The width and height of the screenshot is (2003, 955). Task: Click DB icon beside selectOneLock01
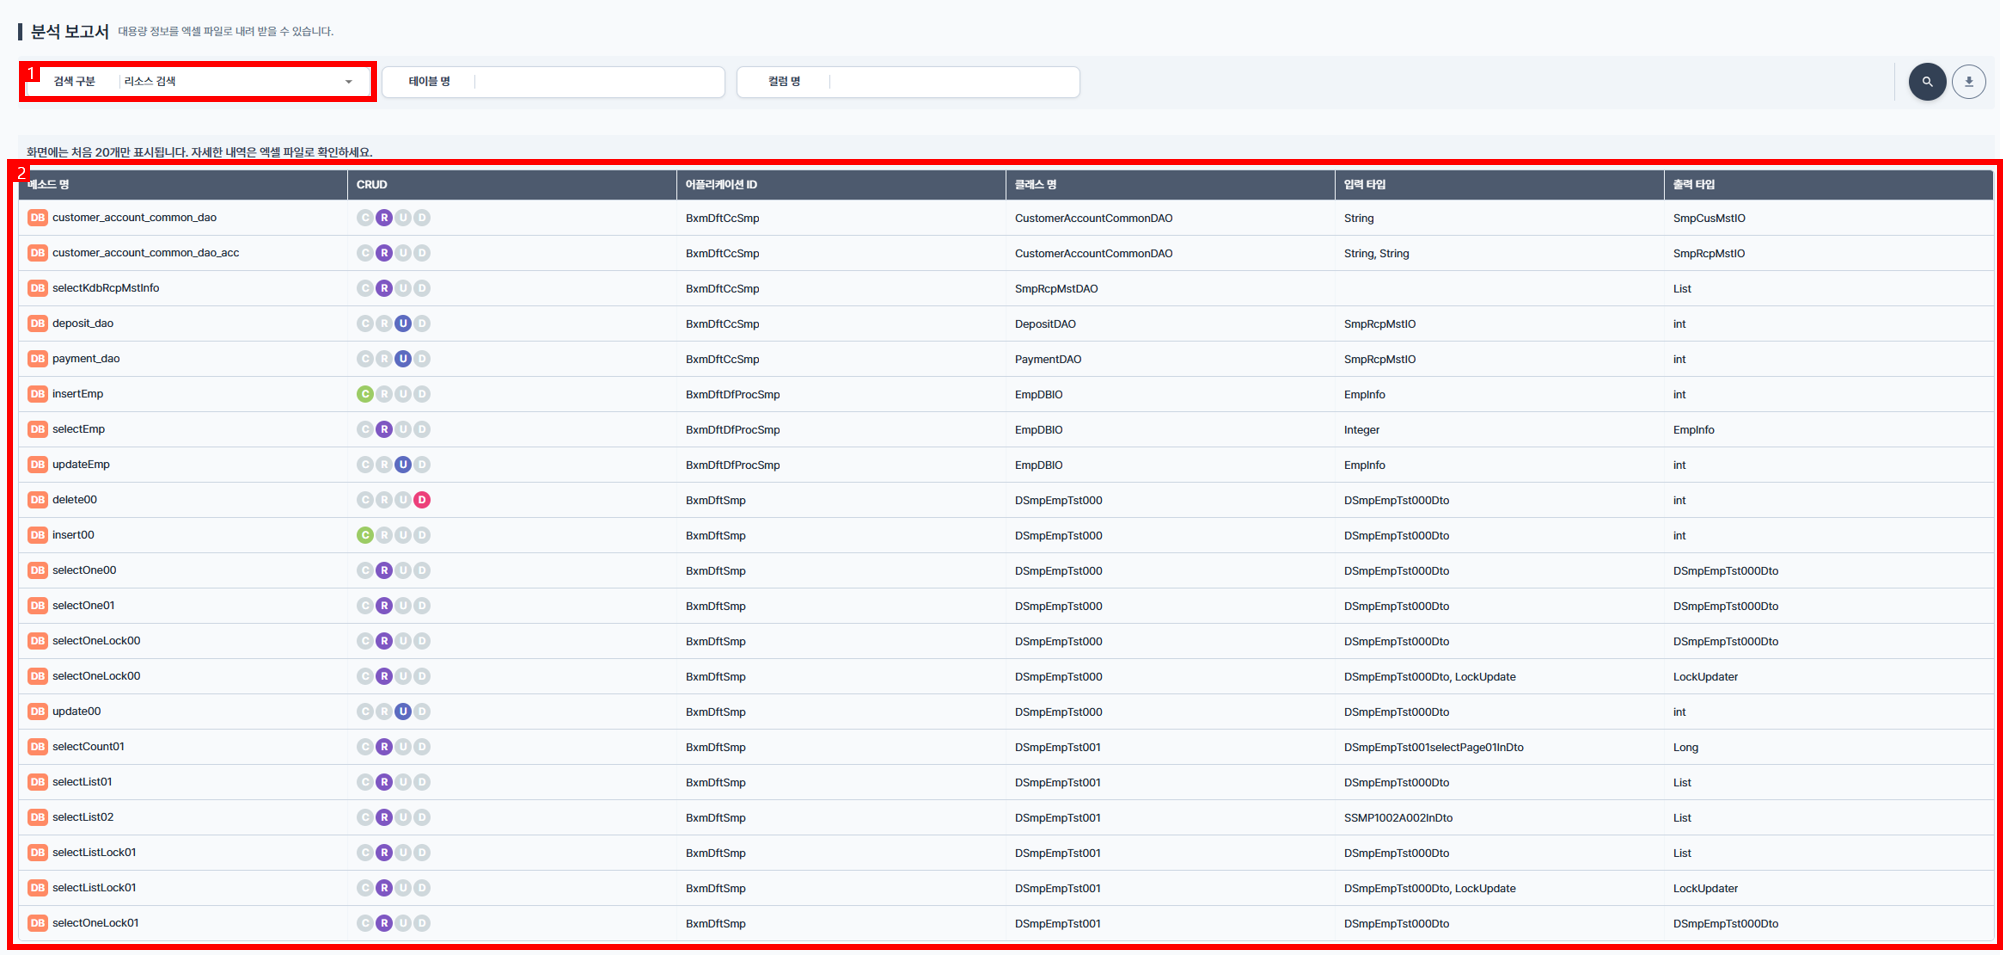[x=38, y=923]
